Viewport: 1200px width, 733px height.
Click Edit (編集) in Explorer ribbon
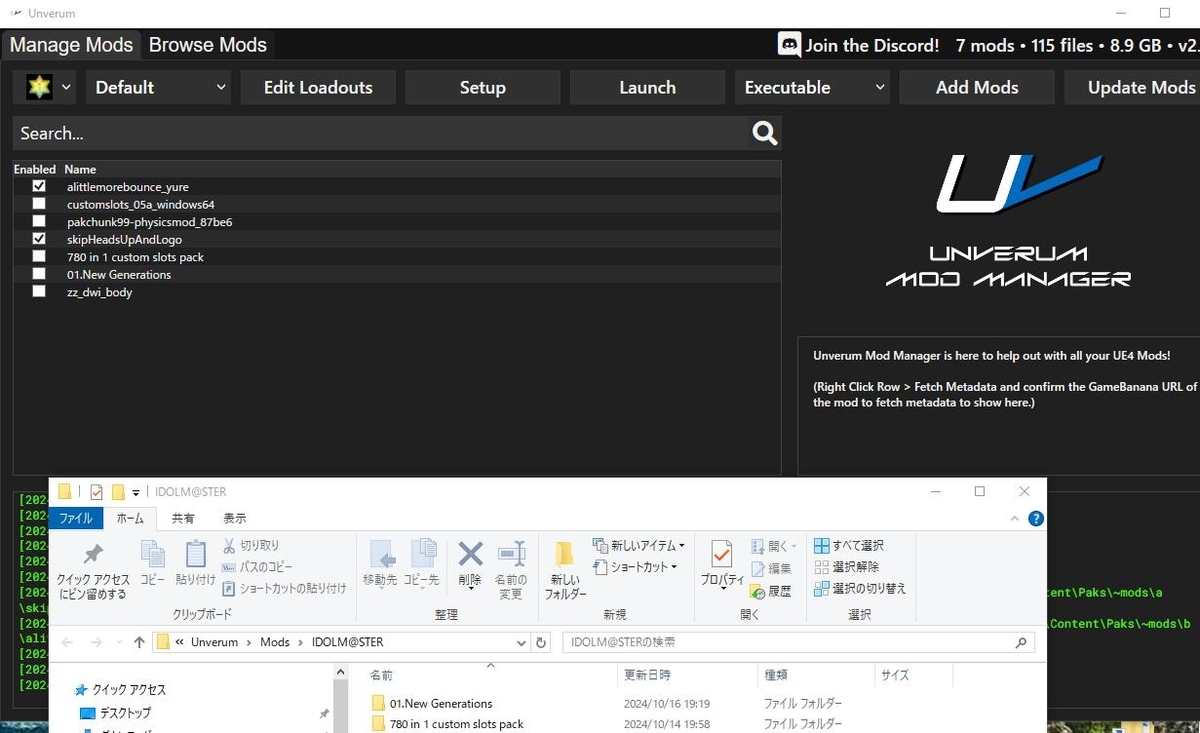click(771, 568)
